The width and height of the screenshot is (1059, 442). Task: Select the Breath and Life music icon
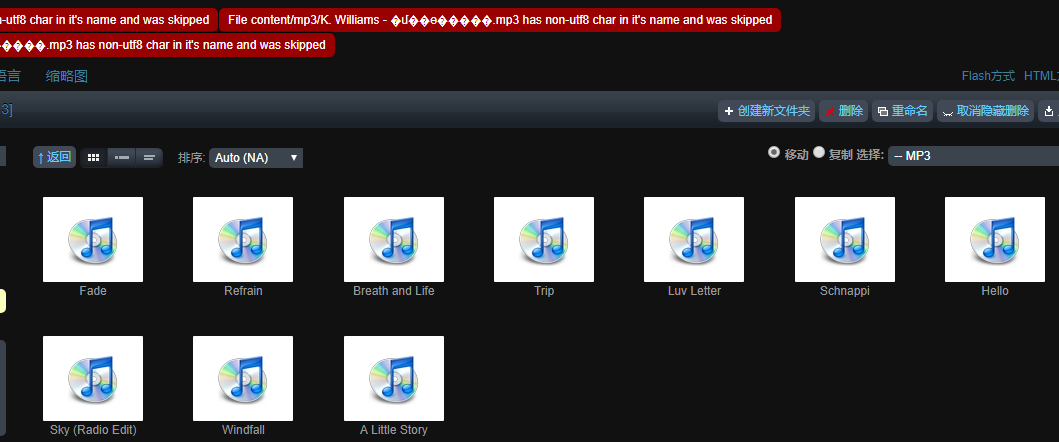tap(394, 239)
